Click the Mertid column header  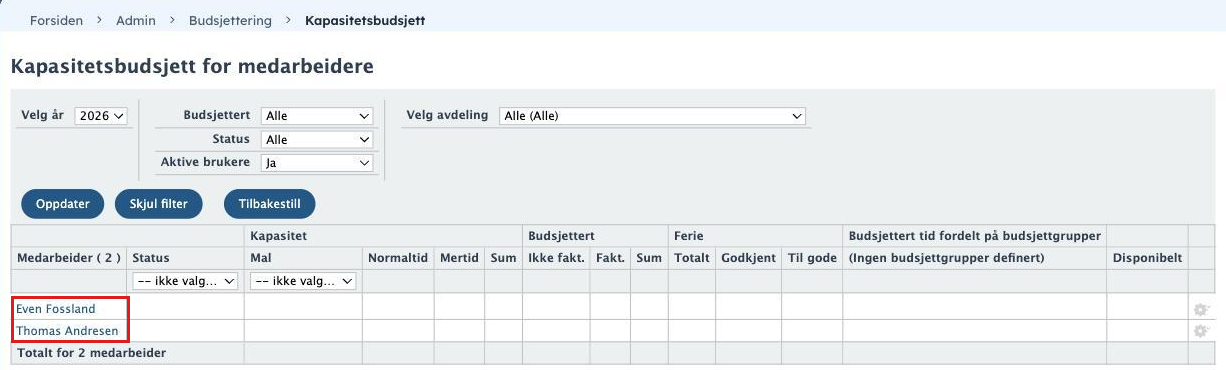click(459, 258)
